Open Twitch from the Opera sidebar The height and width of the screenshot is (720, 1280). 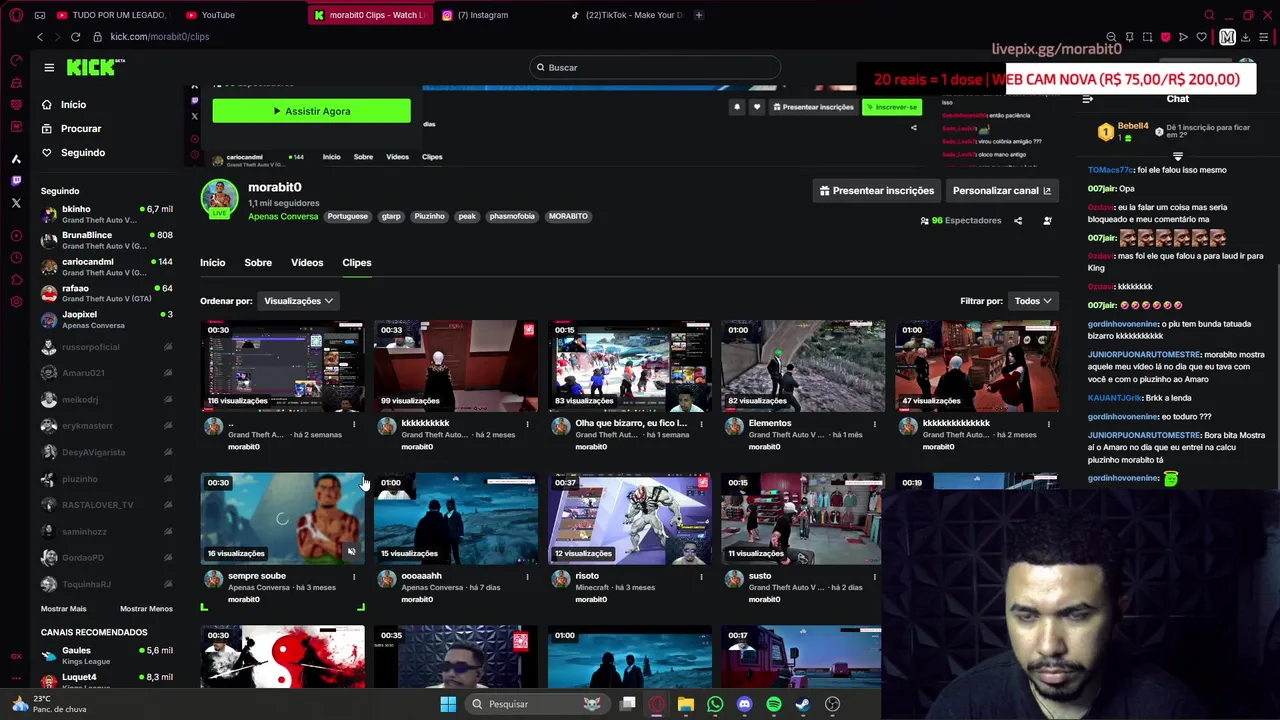(x=16, y=181)
